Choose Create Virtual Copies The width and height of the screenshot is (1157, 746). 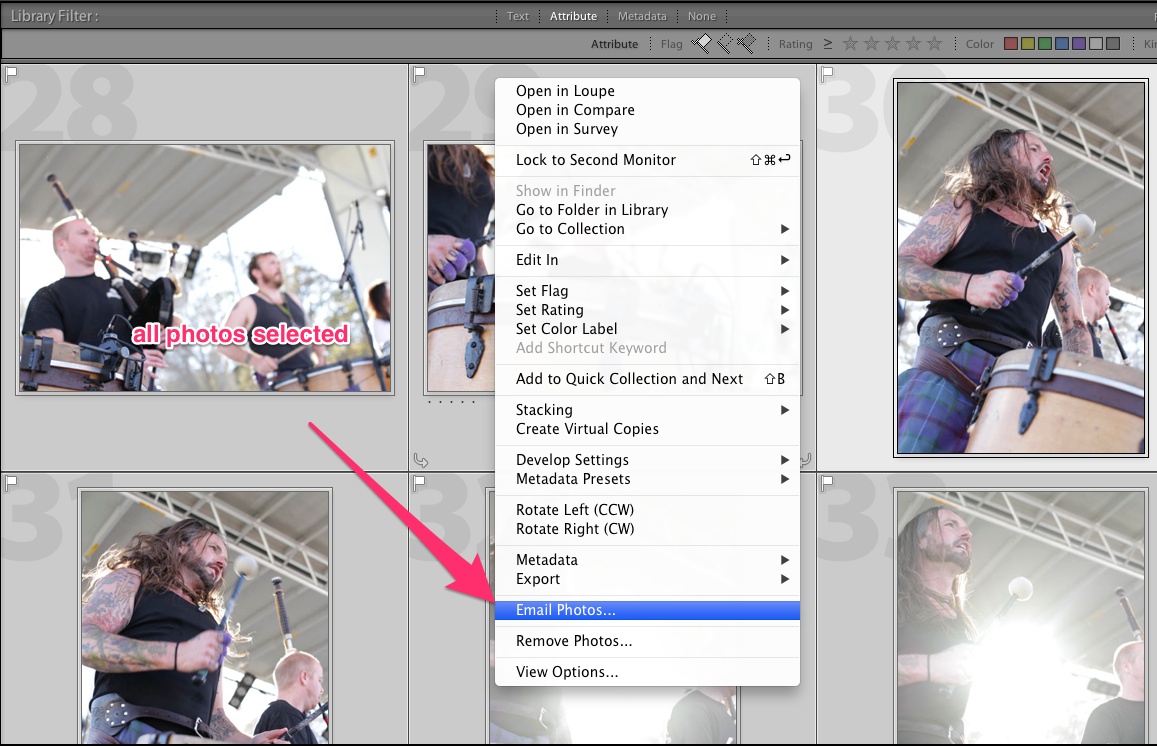[x=647, y=429]
